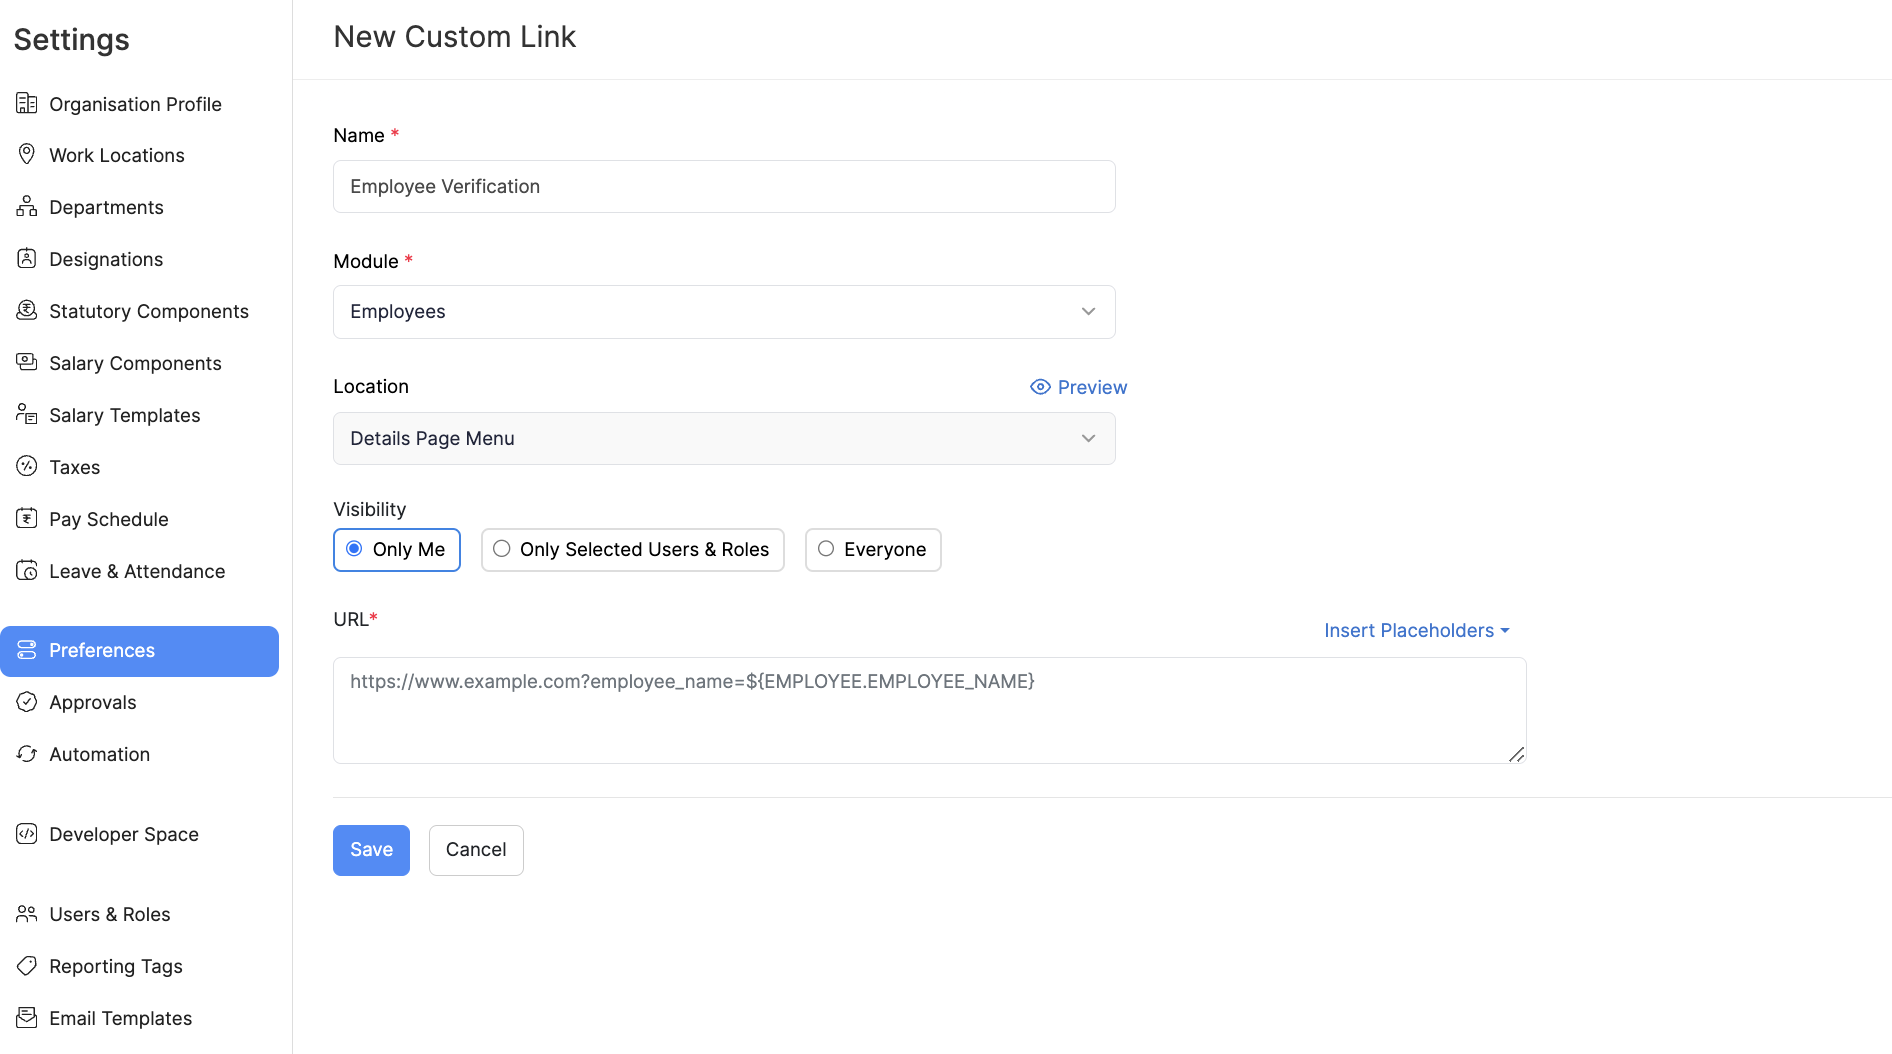Click the Name field with Employee Verification
The height and width of the screenshot is (1054, 1892).
[723, 187]
